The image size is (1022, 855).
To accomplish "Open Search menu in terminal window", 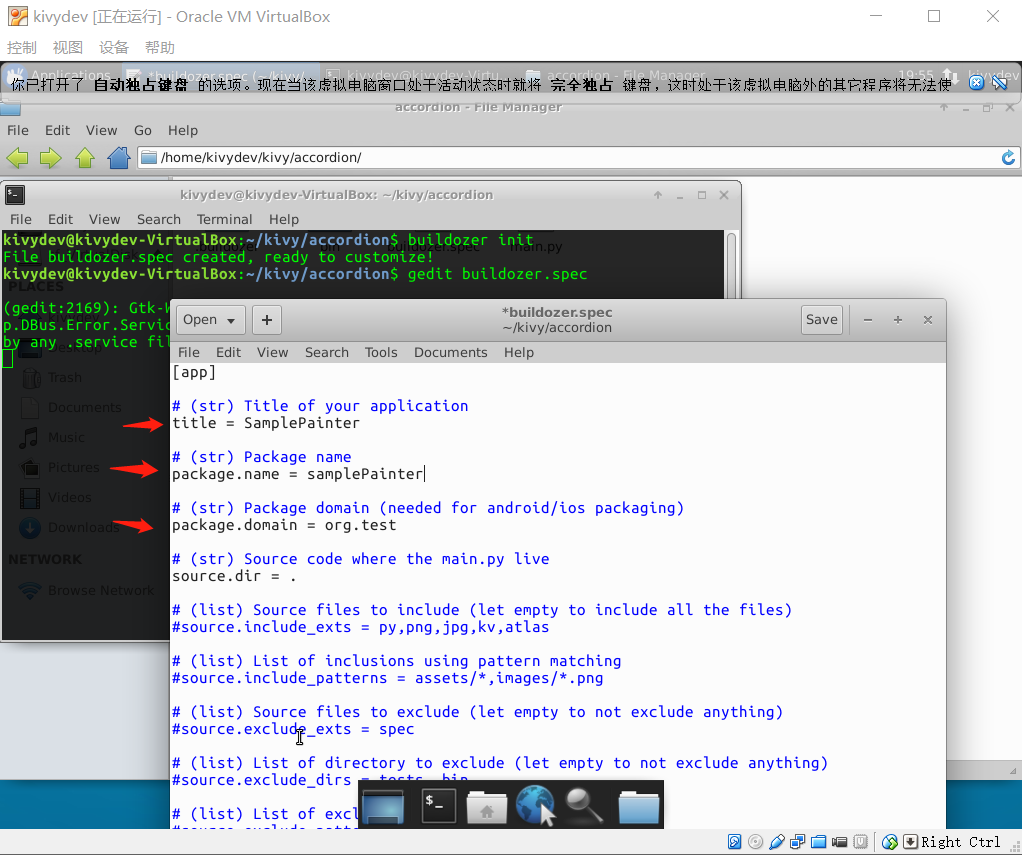I will (x=158, y=220).
